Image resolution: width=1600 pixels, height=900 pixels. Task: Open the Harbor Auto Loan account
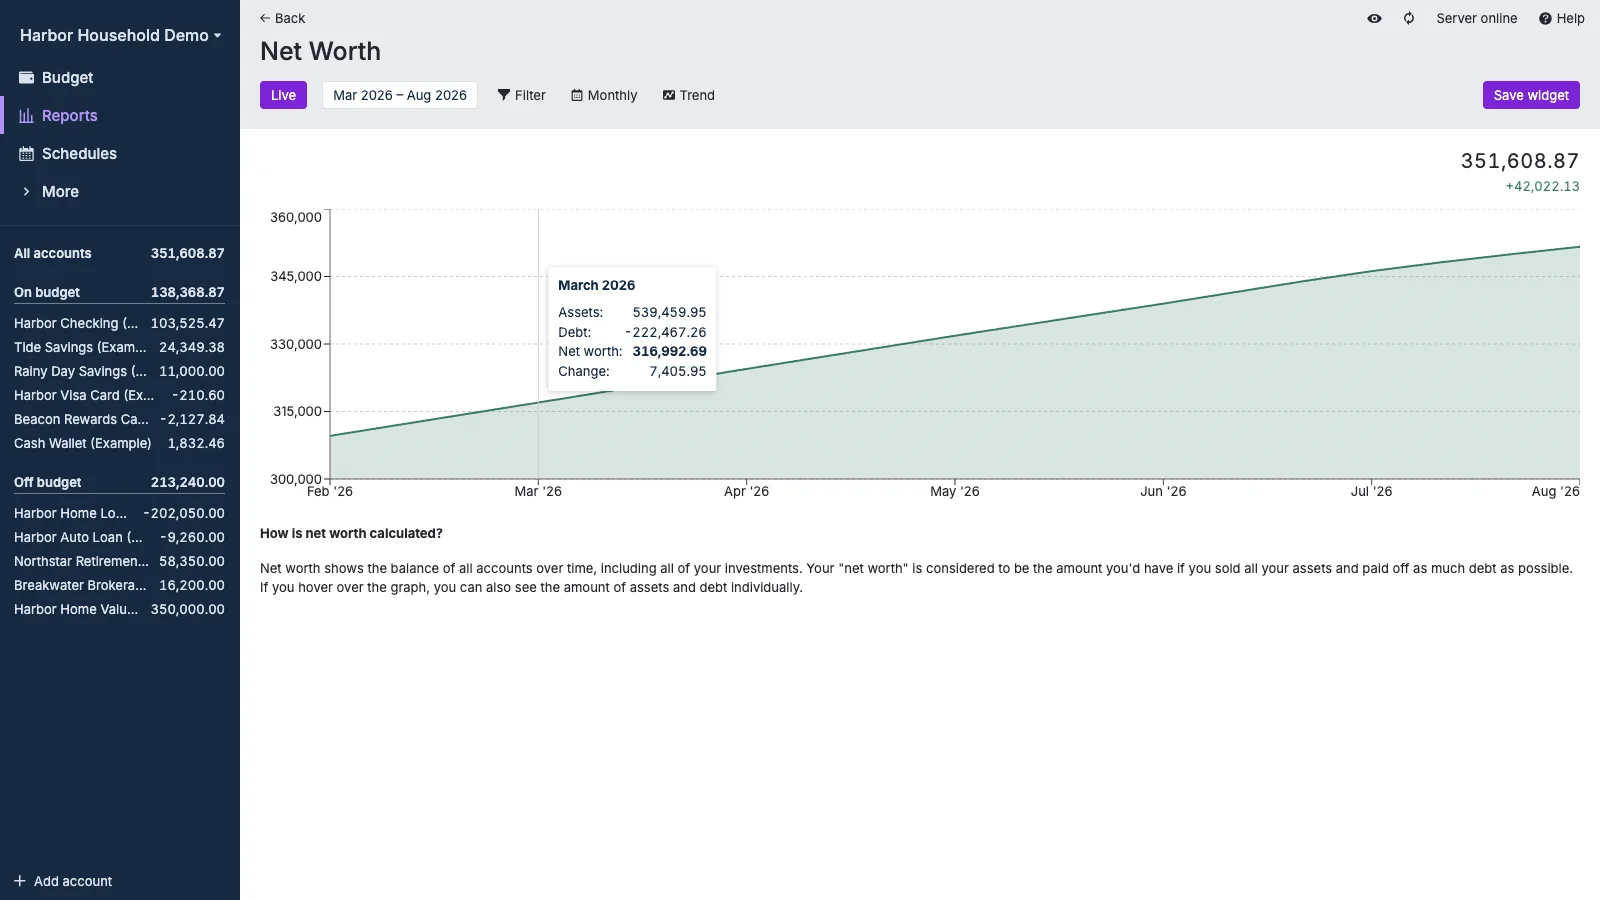pyautogui.click(x=119, y=538)
